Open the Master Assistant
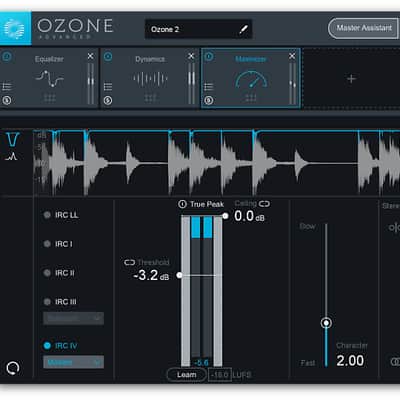This screenshot has width=400, height=400. click(x=364, y=28)
